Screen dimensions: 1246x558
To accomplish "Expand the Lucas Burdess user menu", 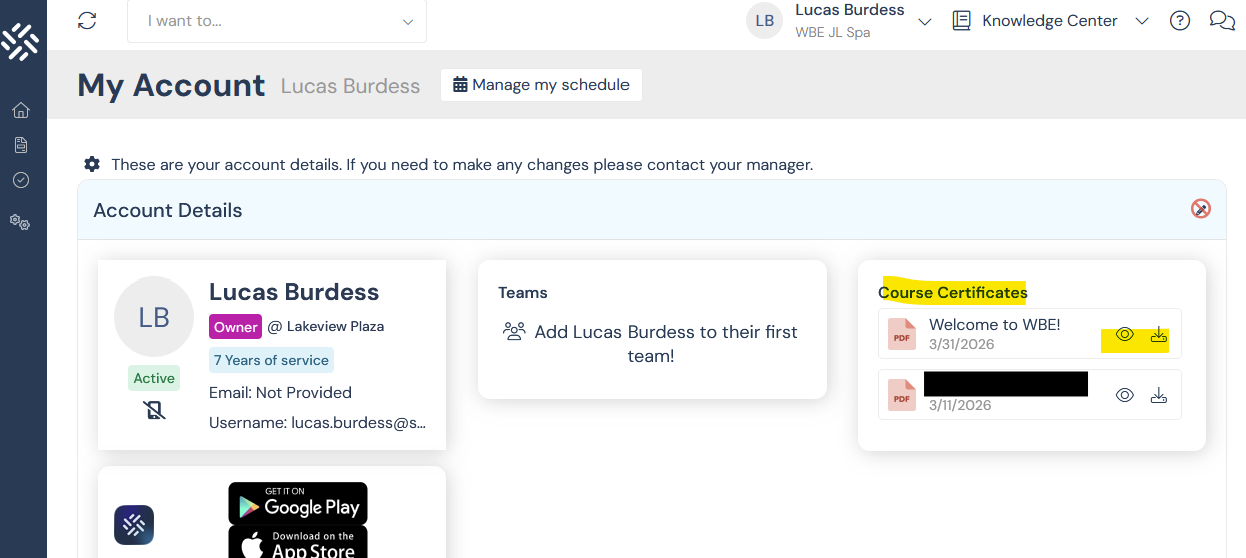I will point(924,22).
